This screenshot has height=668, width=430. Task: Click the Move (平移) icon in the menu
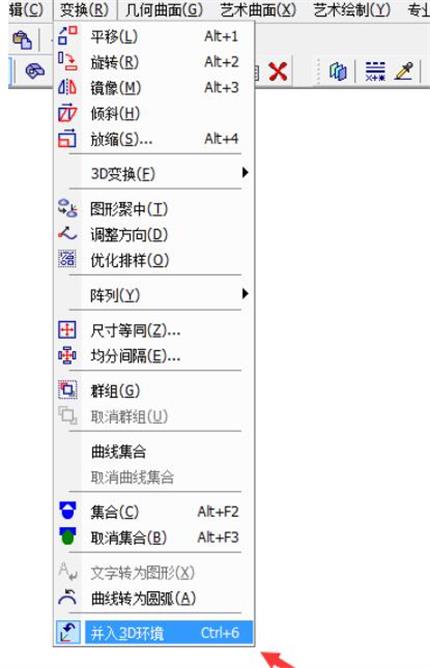(68, 35)
